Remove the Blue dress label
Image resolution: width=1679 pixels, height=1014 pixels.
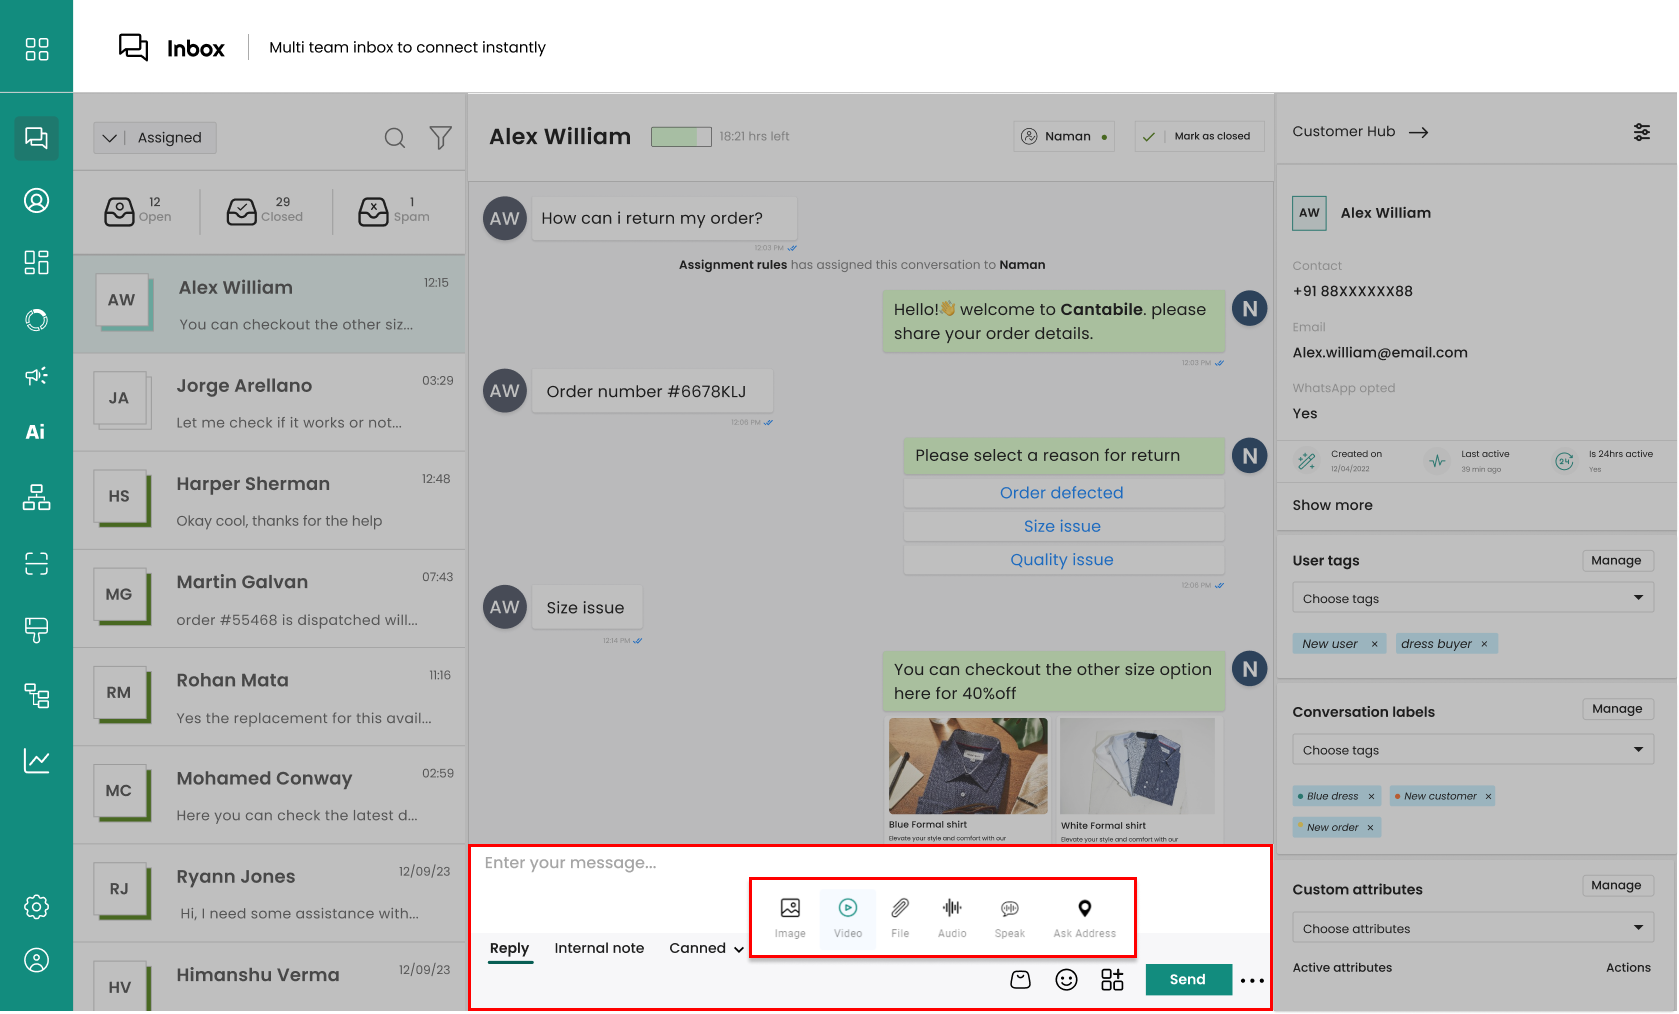(1371, 797)
